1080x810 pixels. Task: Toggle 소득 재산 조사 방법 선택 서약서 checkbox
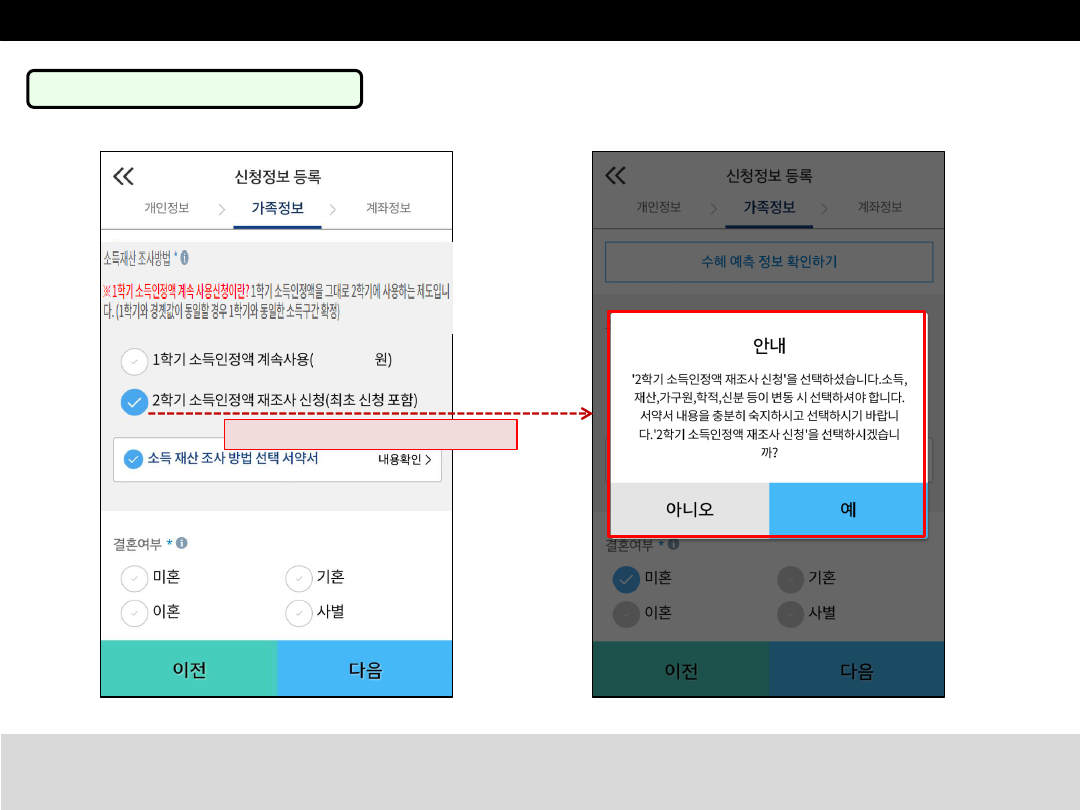tap(133, 459)
